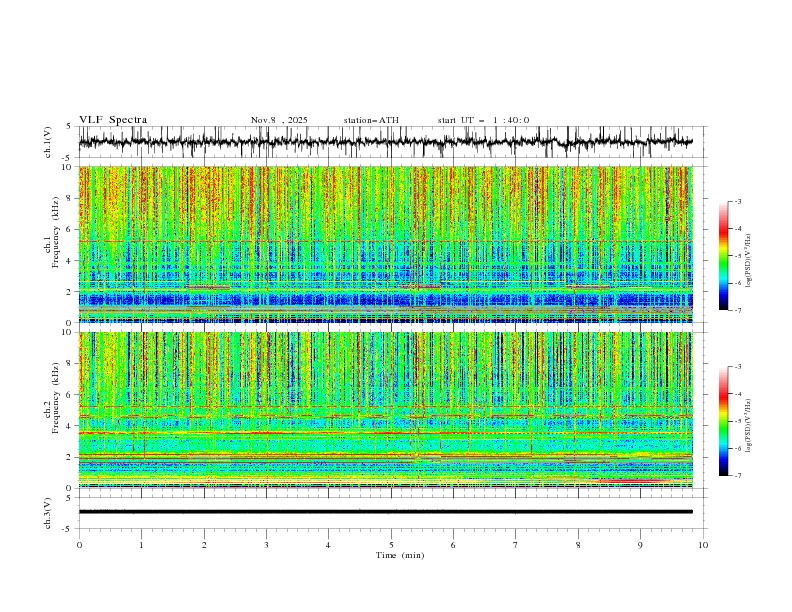Click the ch.3 flat black voltage trace
The height and width of the screenshot is (612, 792).
pyautogui.click(x=385, y=512)
